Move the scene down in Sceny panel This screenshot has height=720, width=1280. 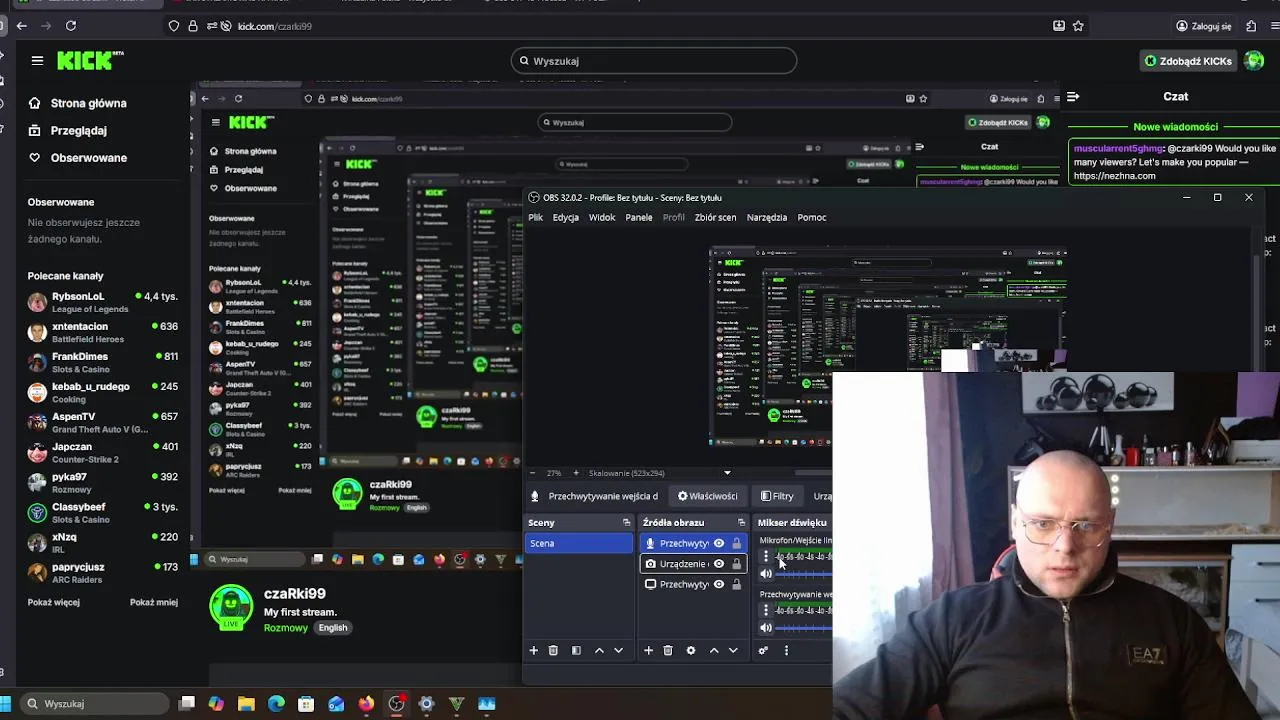coord(618,650)
